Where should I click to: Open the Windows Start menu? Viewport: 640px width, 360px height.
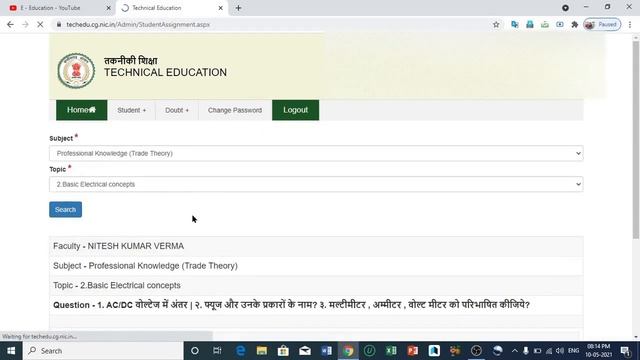(11, 351)
